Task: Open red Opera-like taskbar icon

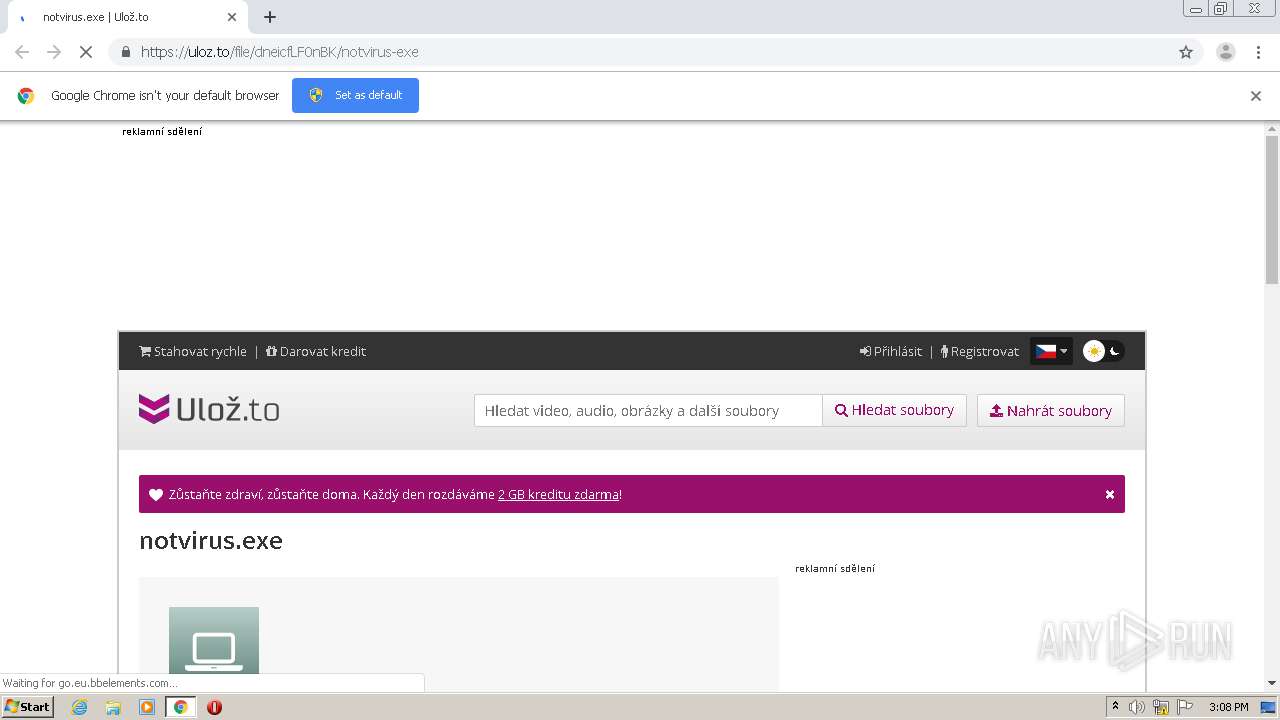Action: tap(214, 707)
